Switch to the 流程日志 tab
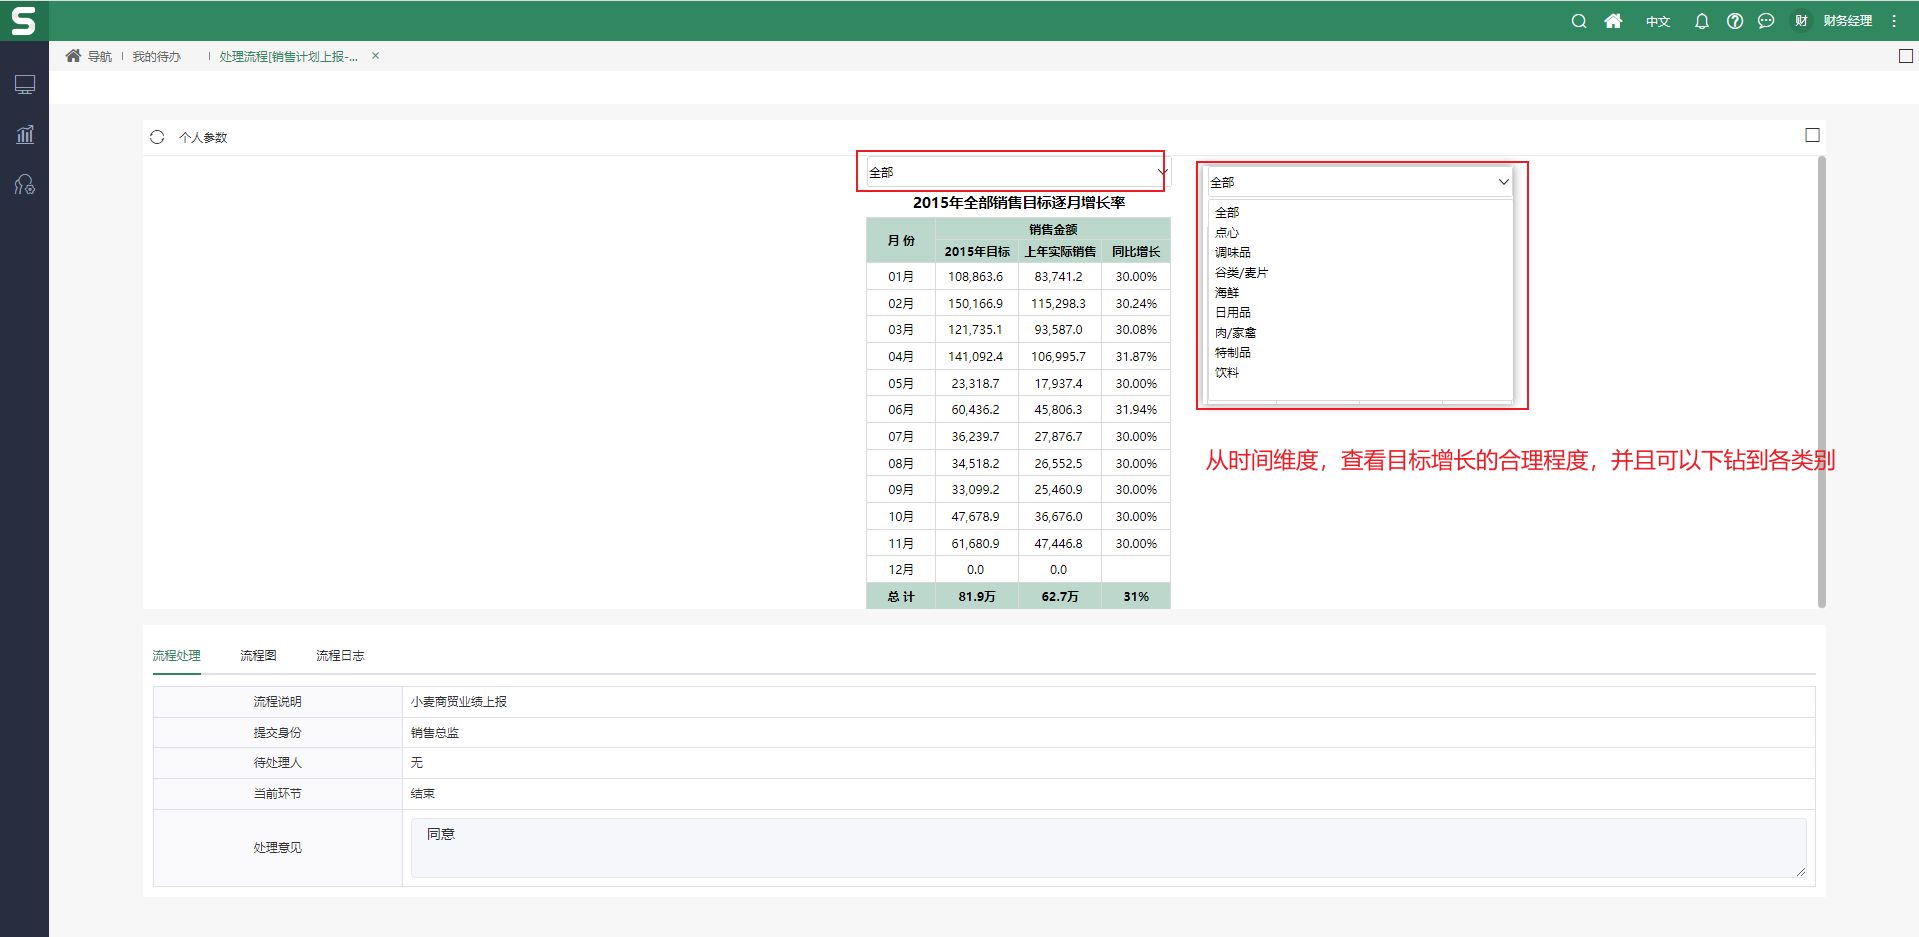Image resolution: width=1919 pixels, height=937 pixels. click(x=340, y=656)
